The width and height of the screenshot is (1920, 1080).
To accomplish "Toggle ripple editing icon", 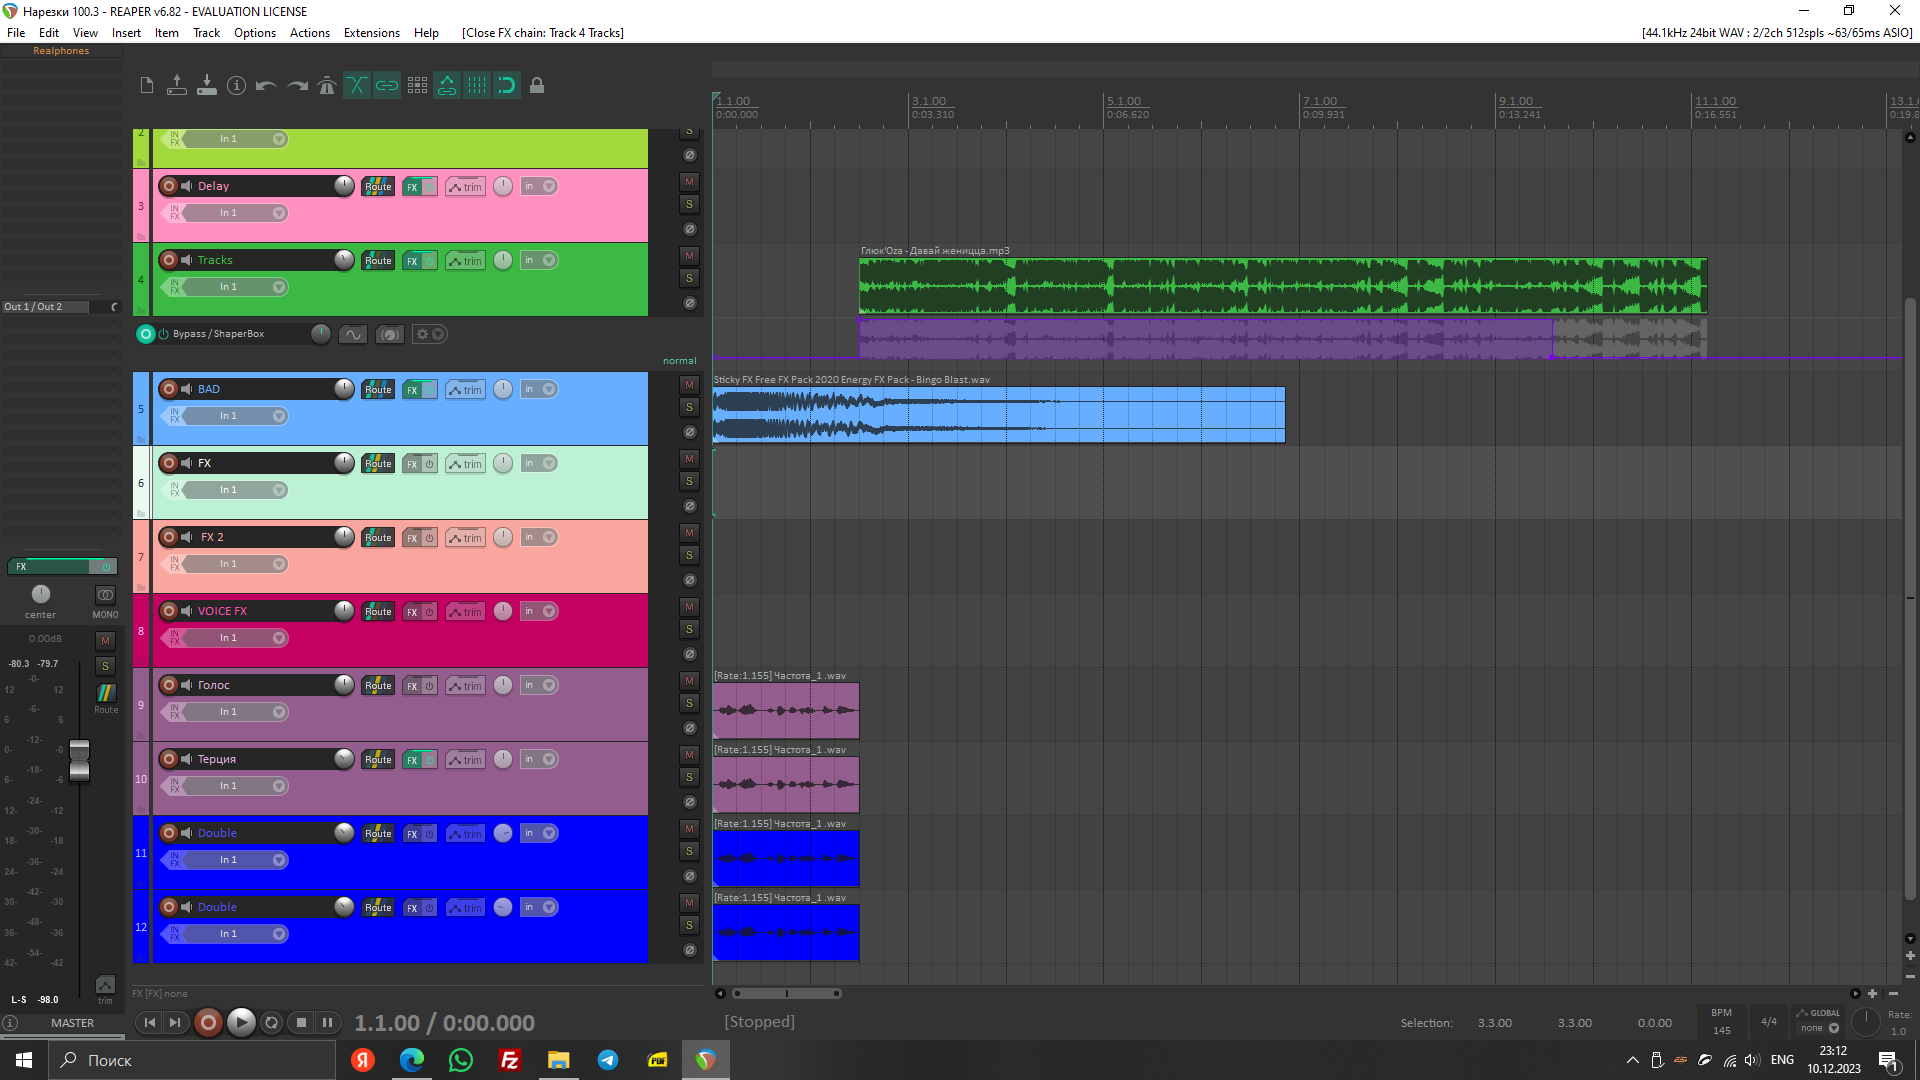I will tap(417, 86).
